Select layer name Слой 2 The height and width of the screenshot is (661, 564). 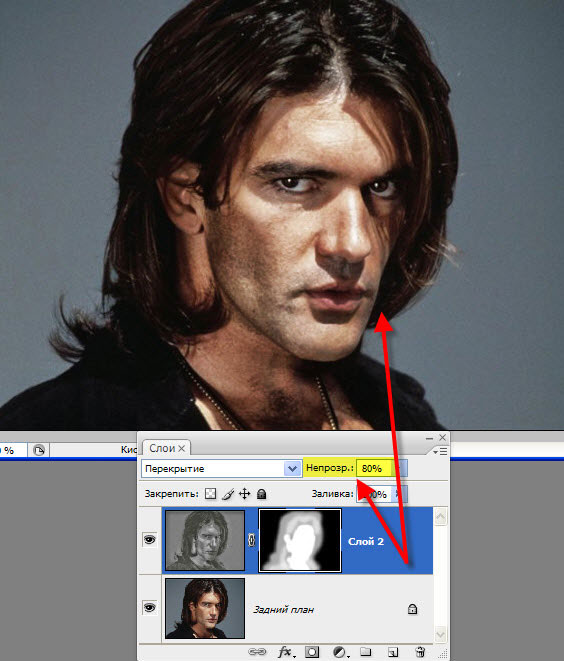point(366,541)
